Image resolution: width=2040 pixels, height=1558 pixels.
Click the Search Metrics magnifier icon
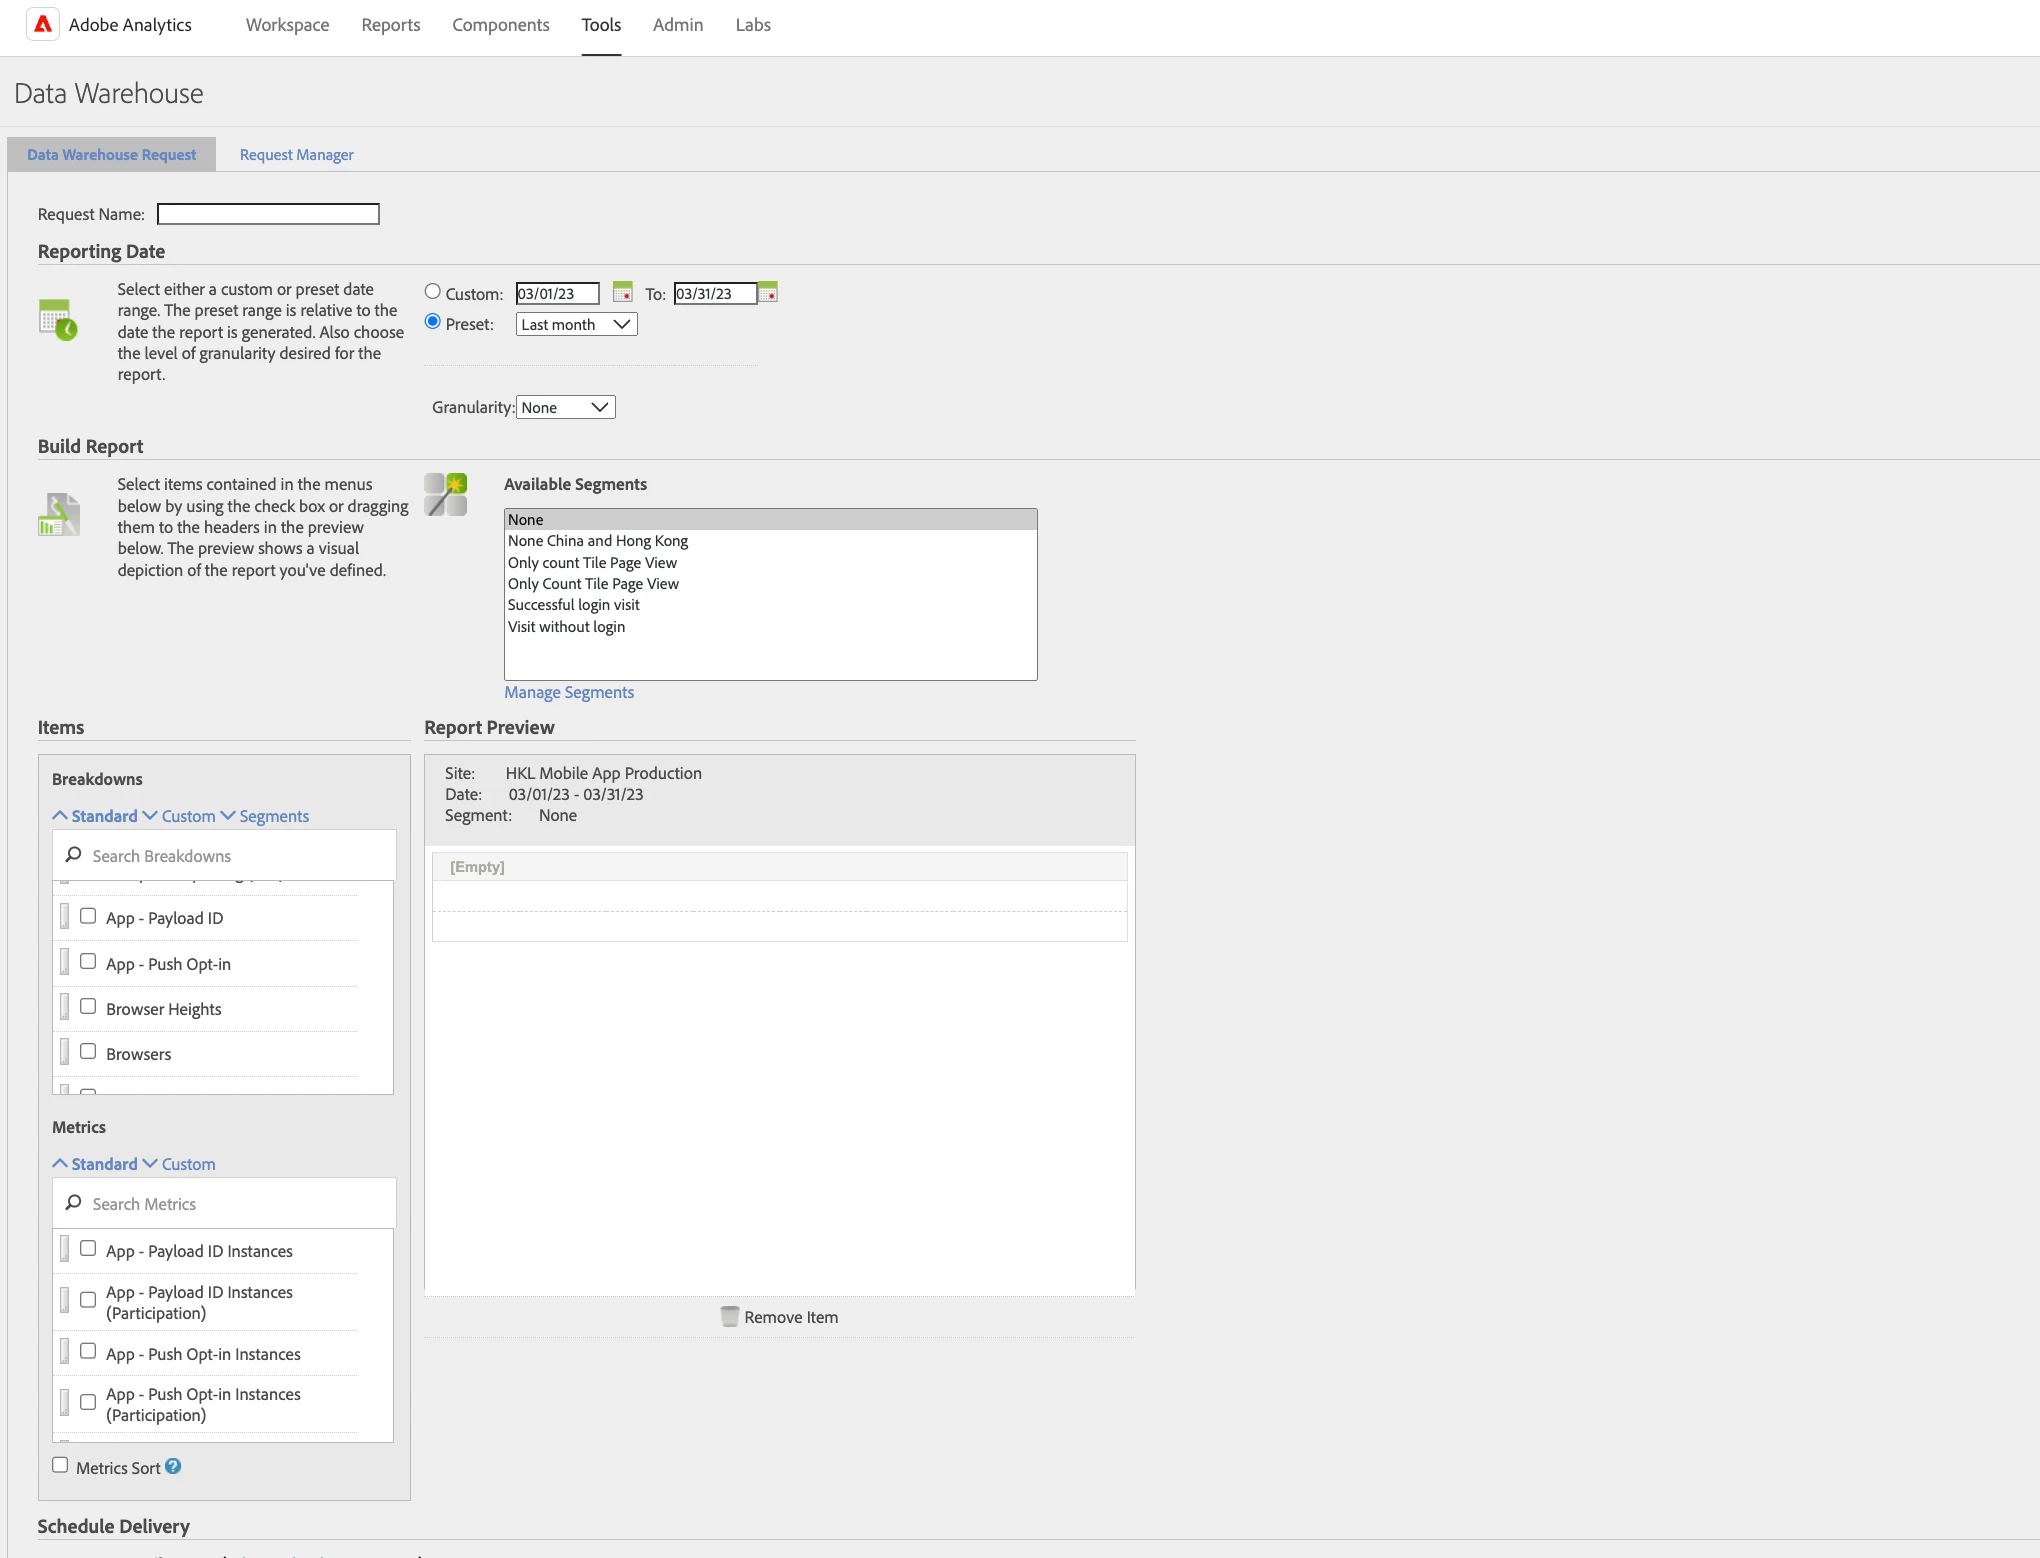tap(73, 1203)
